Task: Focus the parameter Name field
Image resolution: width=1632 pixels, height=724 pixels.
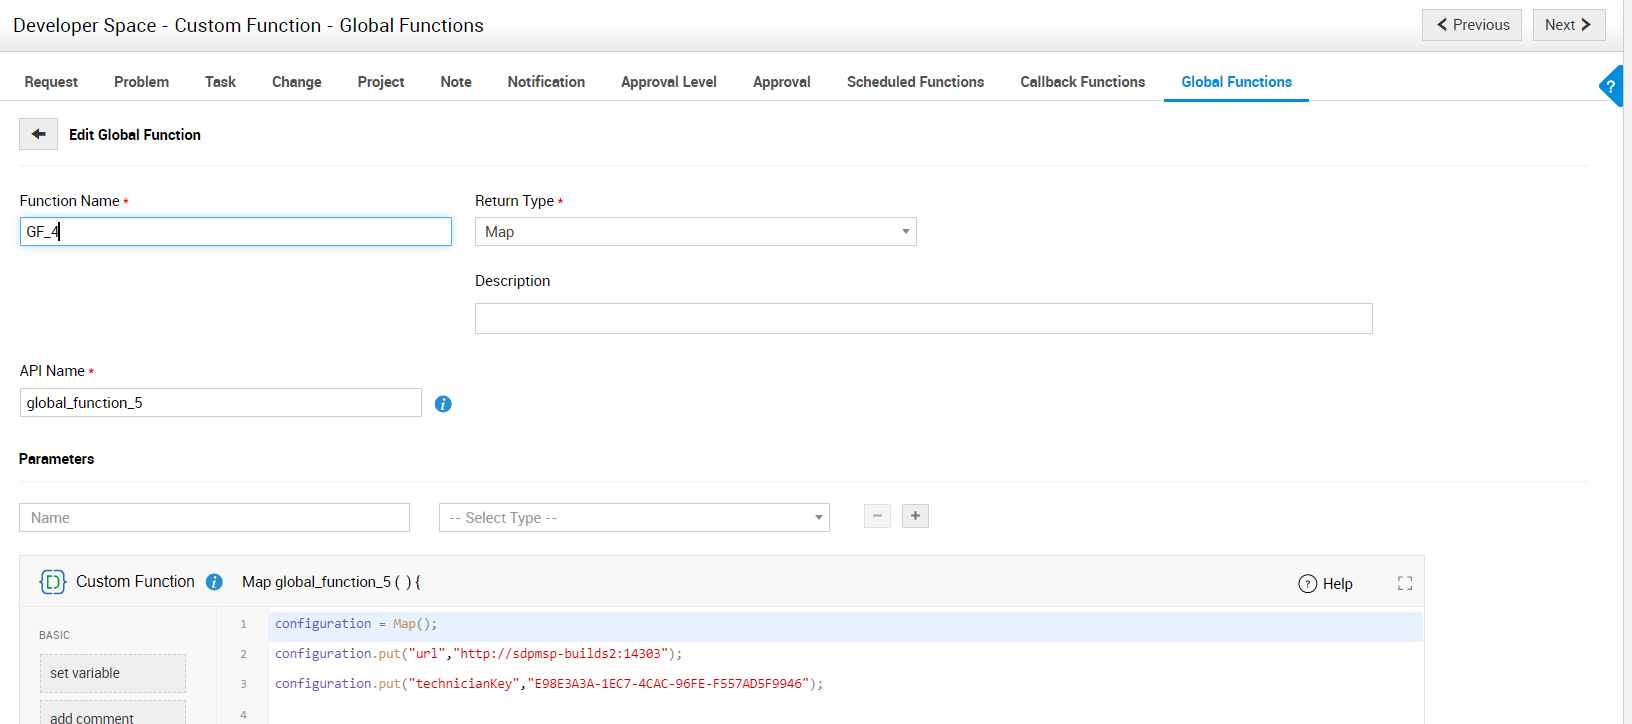Action: [214, 518]
